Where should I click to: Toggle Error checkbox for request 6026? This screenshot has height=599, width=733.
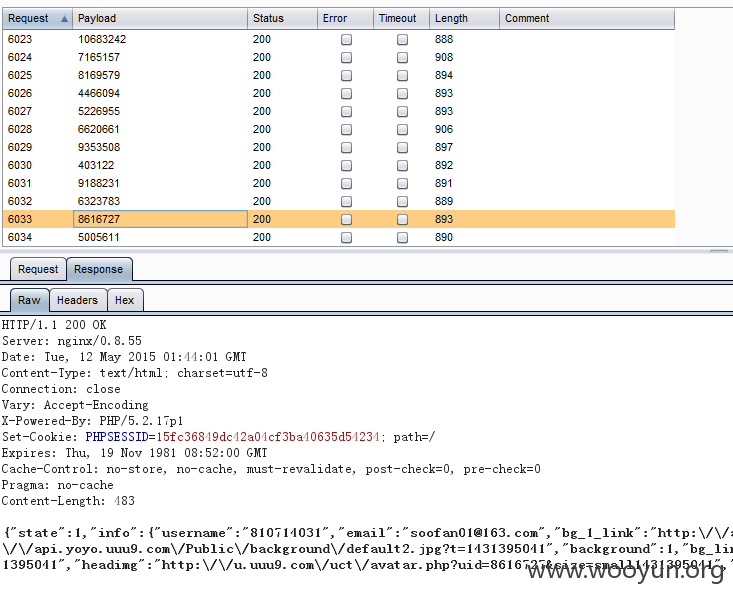tap(346, 94)
